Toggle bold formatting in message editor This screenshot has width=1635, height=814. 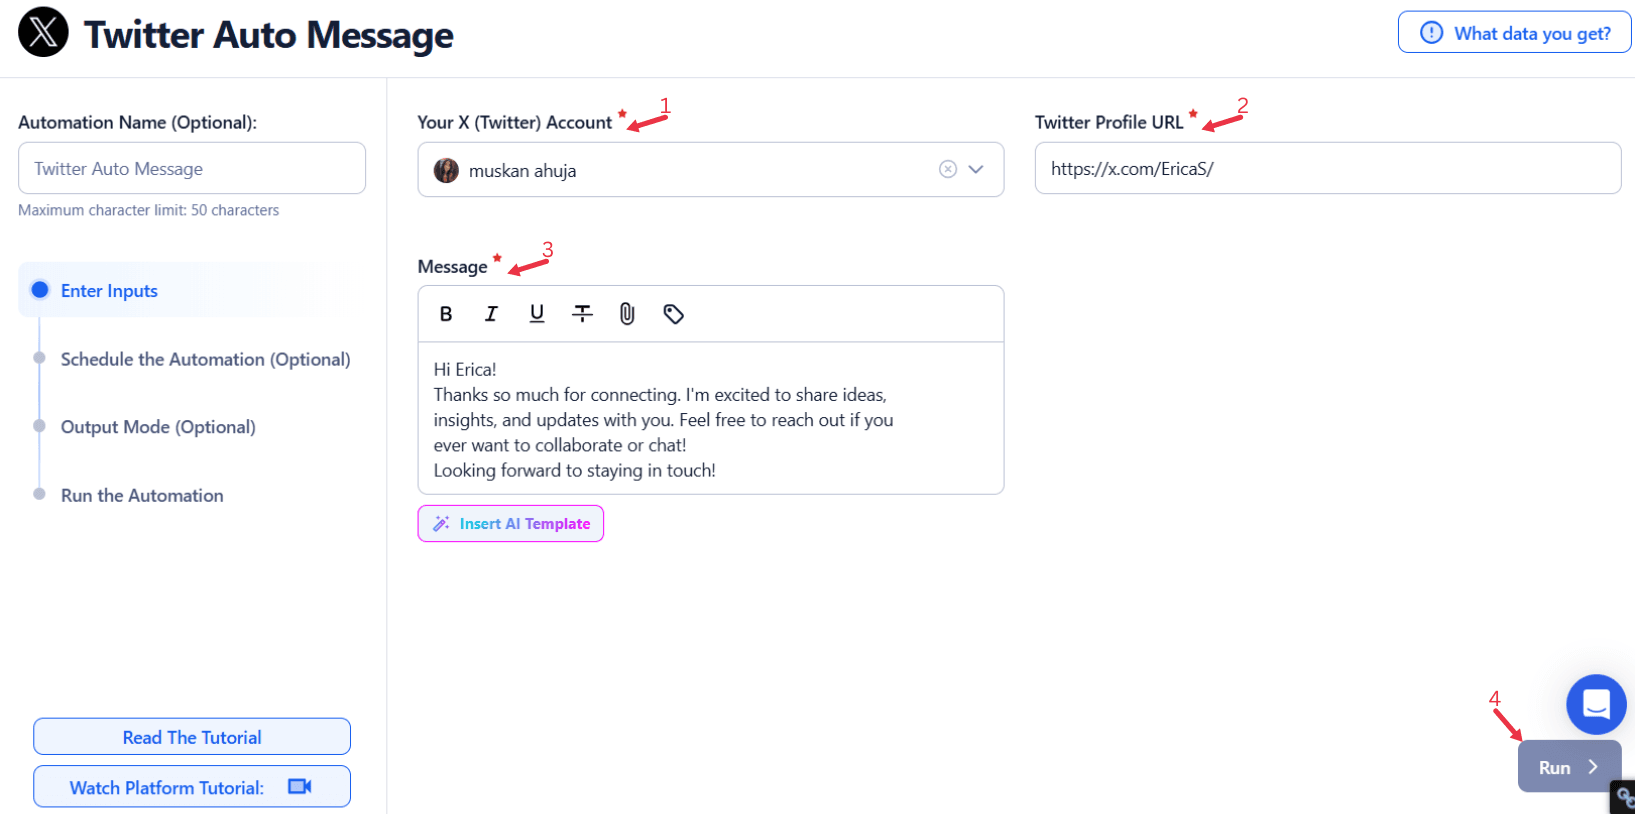446,314
